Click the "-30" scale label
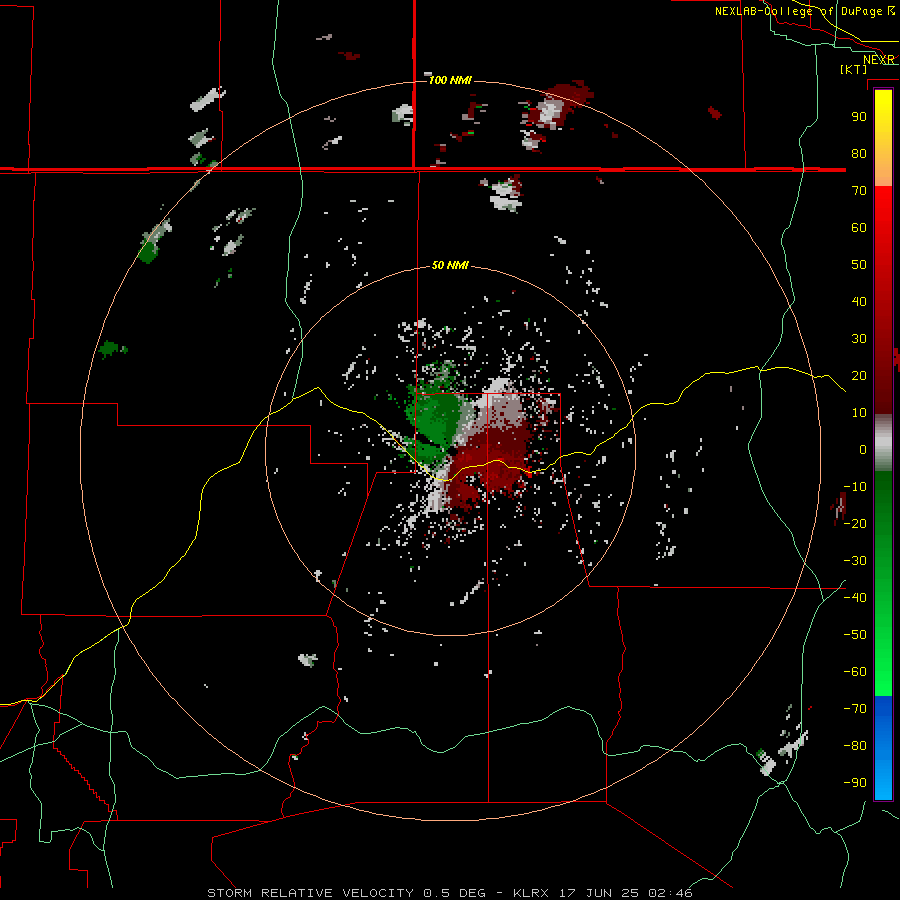The image size is (900, 900). [855, 561]
